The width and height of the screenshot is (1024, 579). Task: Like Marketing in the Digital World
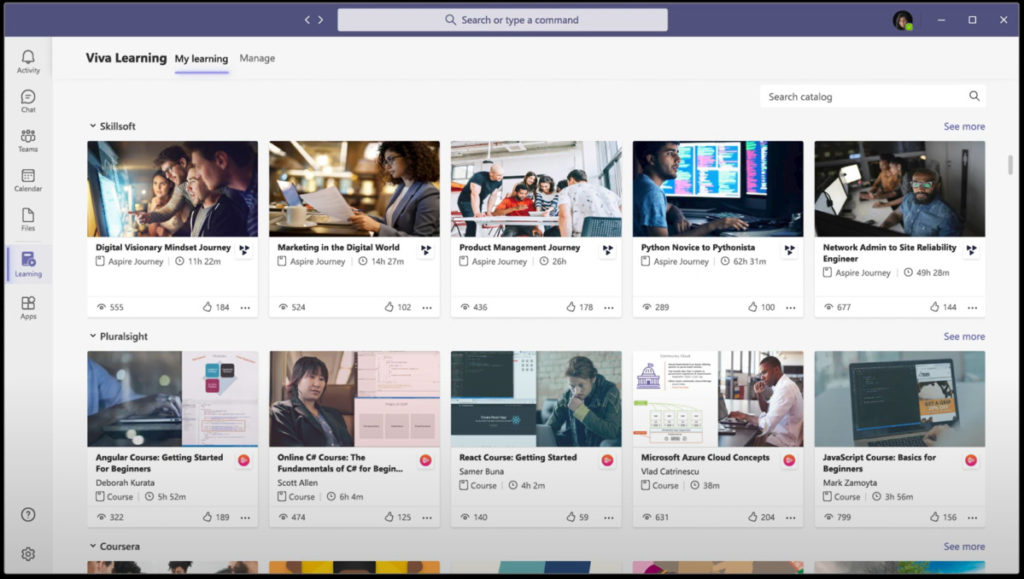(389, 307)
